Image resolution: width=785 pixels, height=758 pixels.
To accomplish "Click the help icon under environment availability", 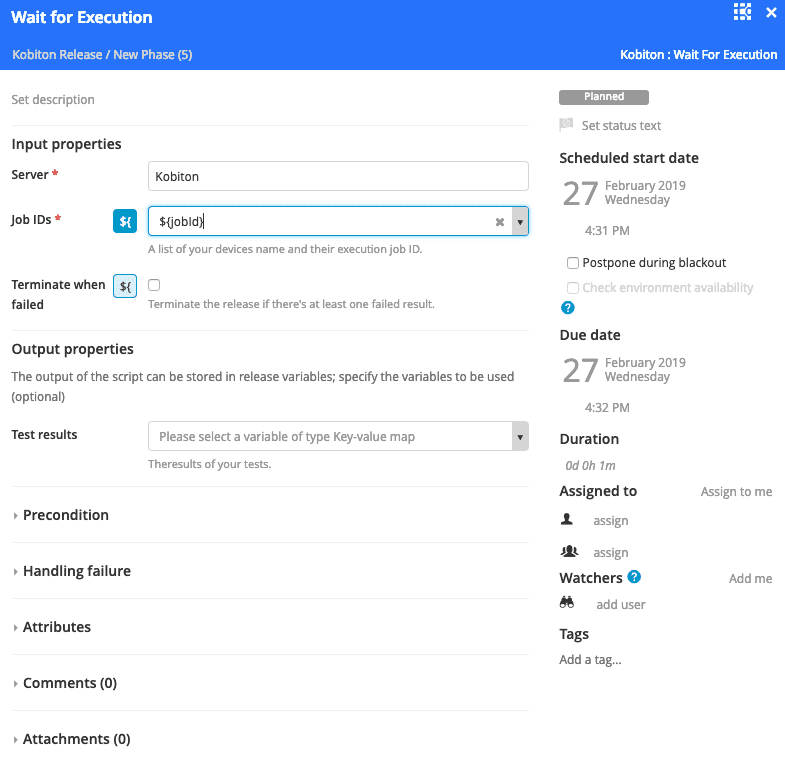I will pyautogui.click(x=568, y=308).
